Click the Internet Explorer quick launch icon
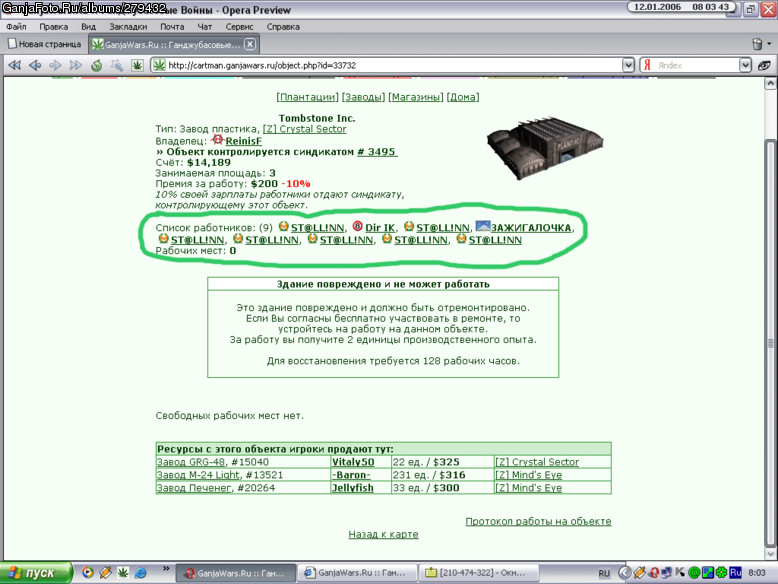778x584 pixels. 140,573
